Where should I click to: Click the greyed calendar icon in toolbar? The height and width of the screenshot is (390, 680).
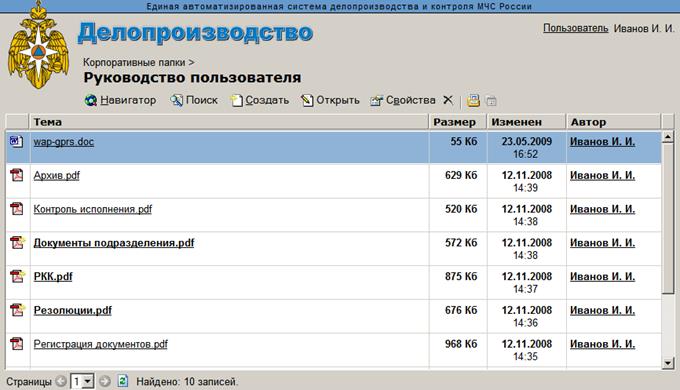point(491,101)
